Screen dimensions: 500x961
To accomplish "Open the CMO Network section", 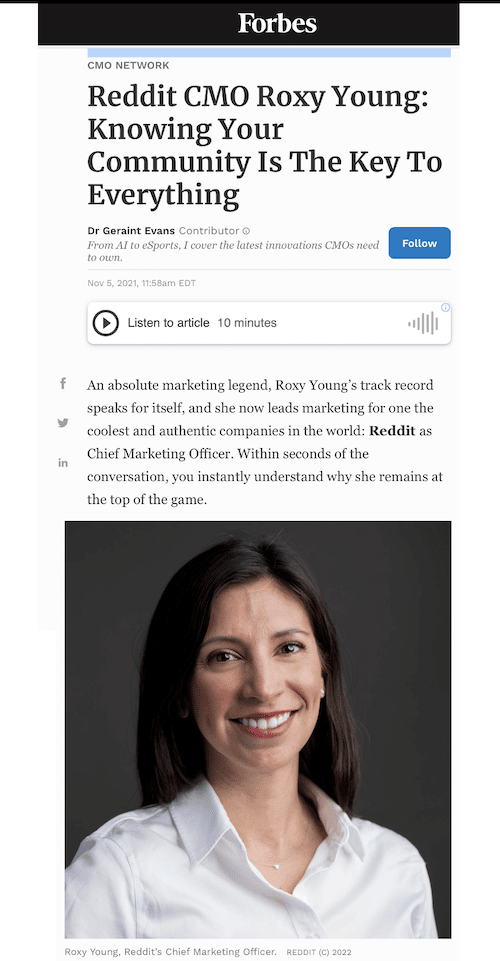I will 129,66.
